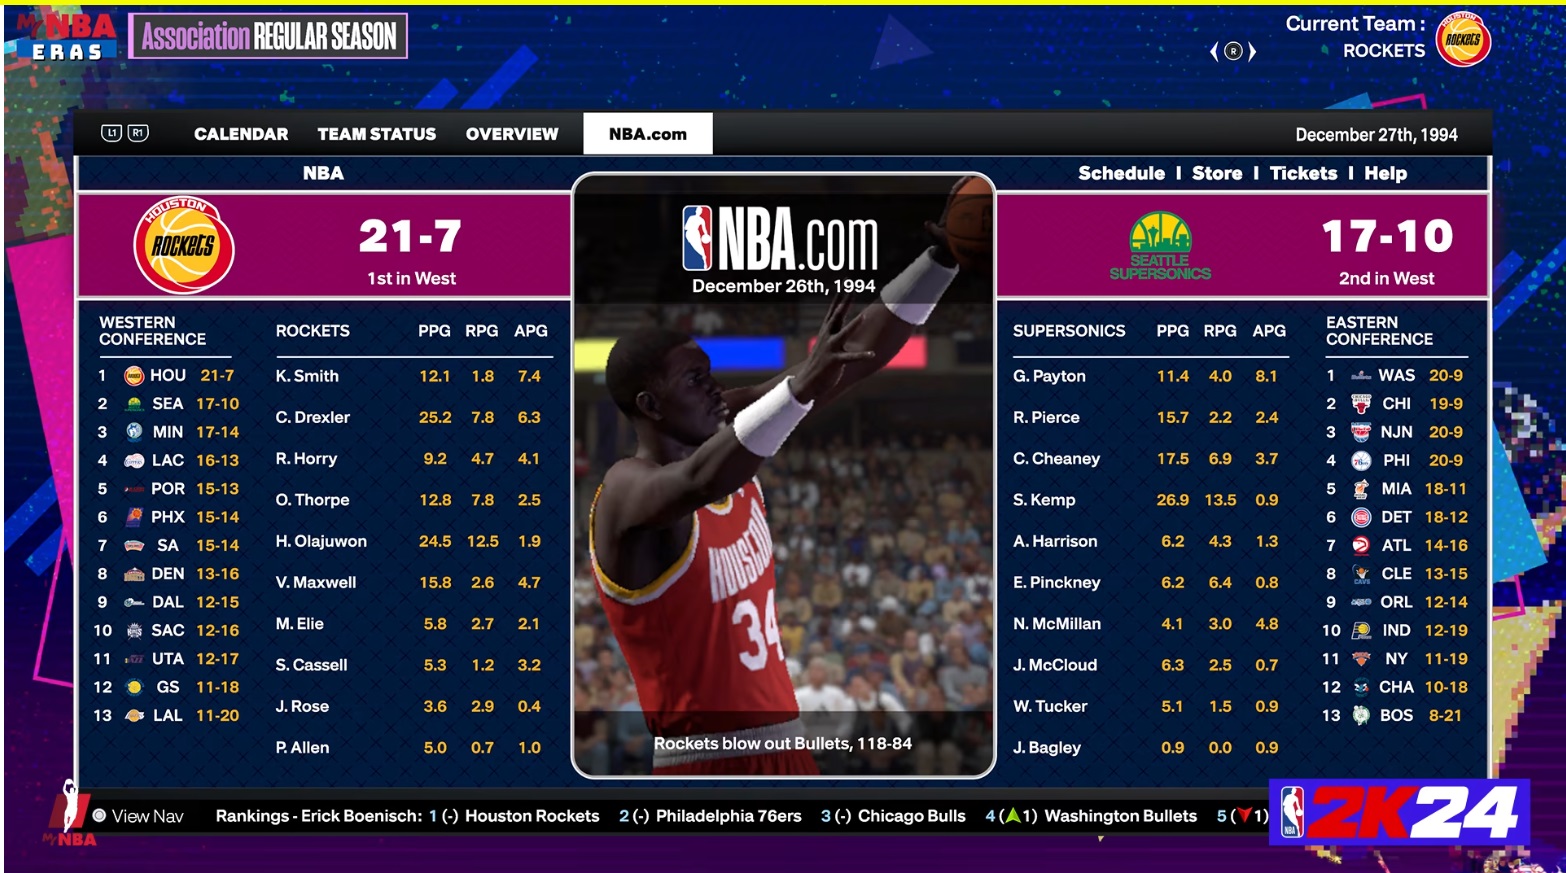Open the Tickets link

tap(1303, 173)
